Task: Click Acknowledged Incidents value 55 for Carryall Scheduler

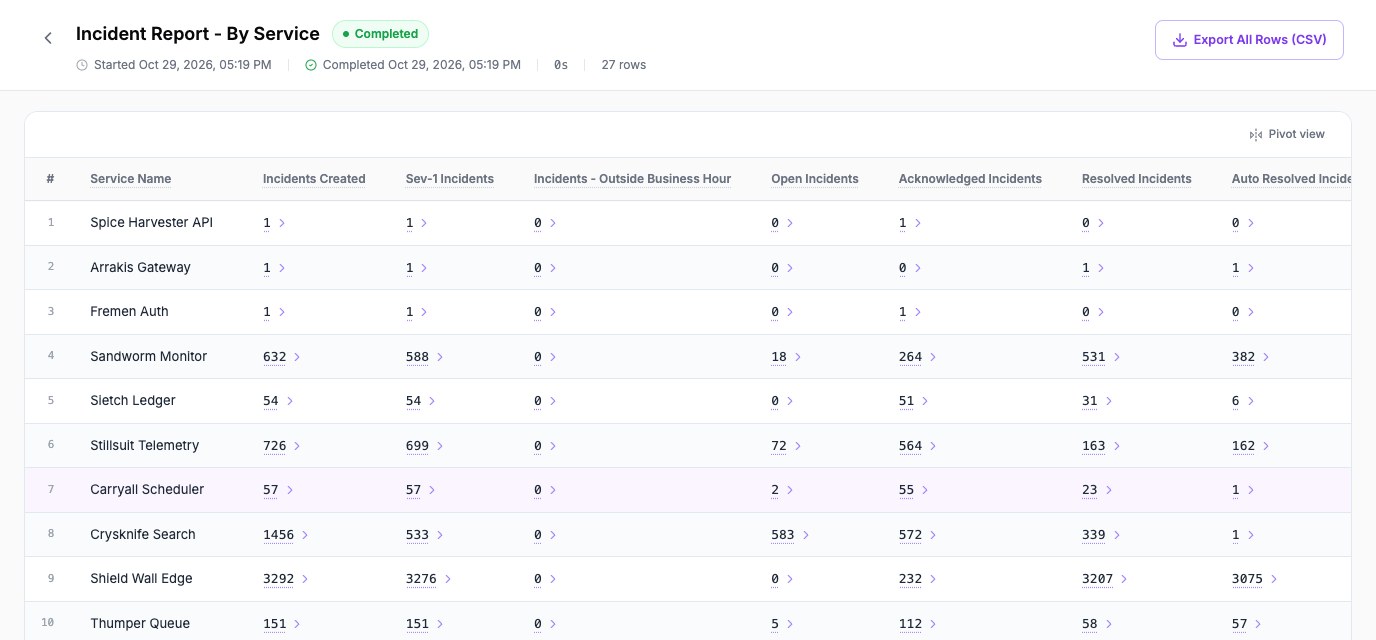Action: click(x=906, y=490)
